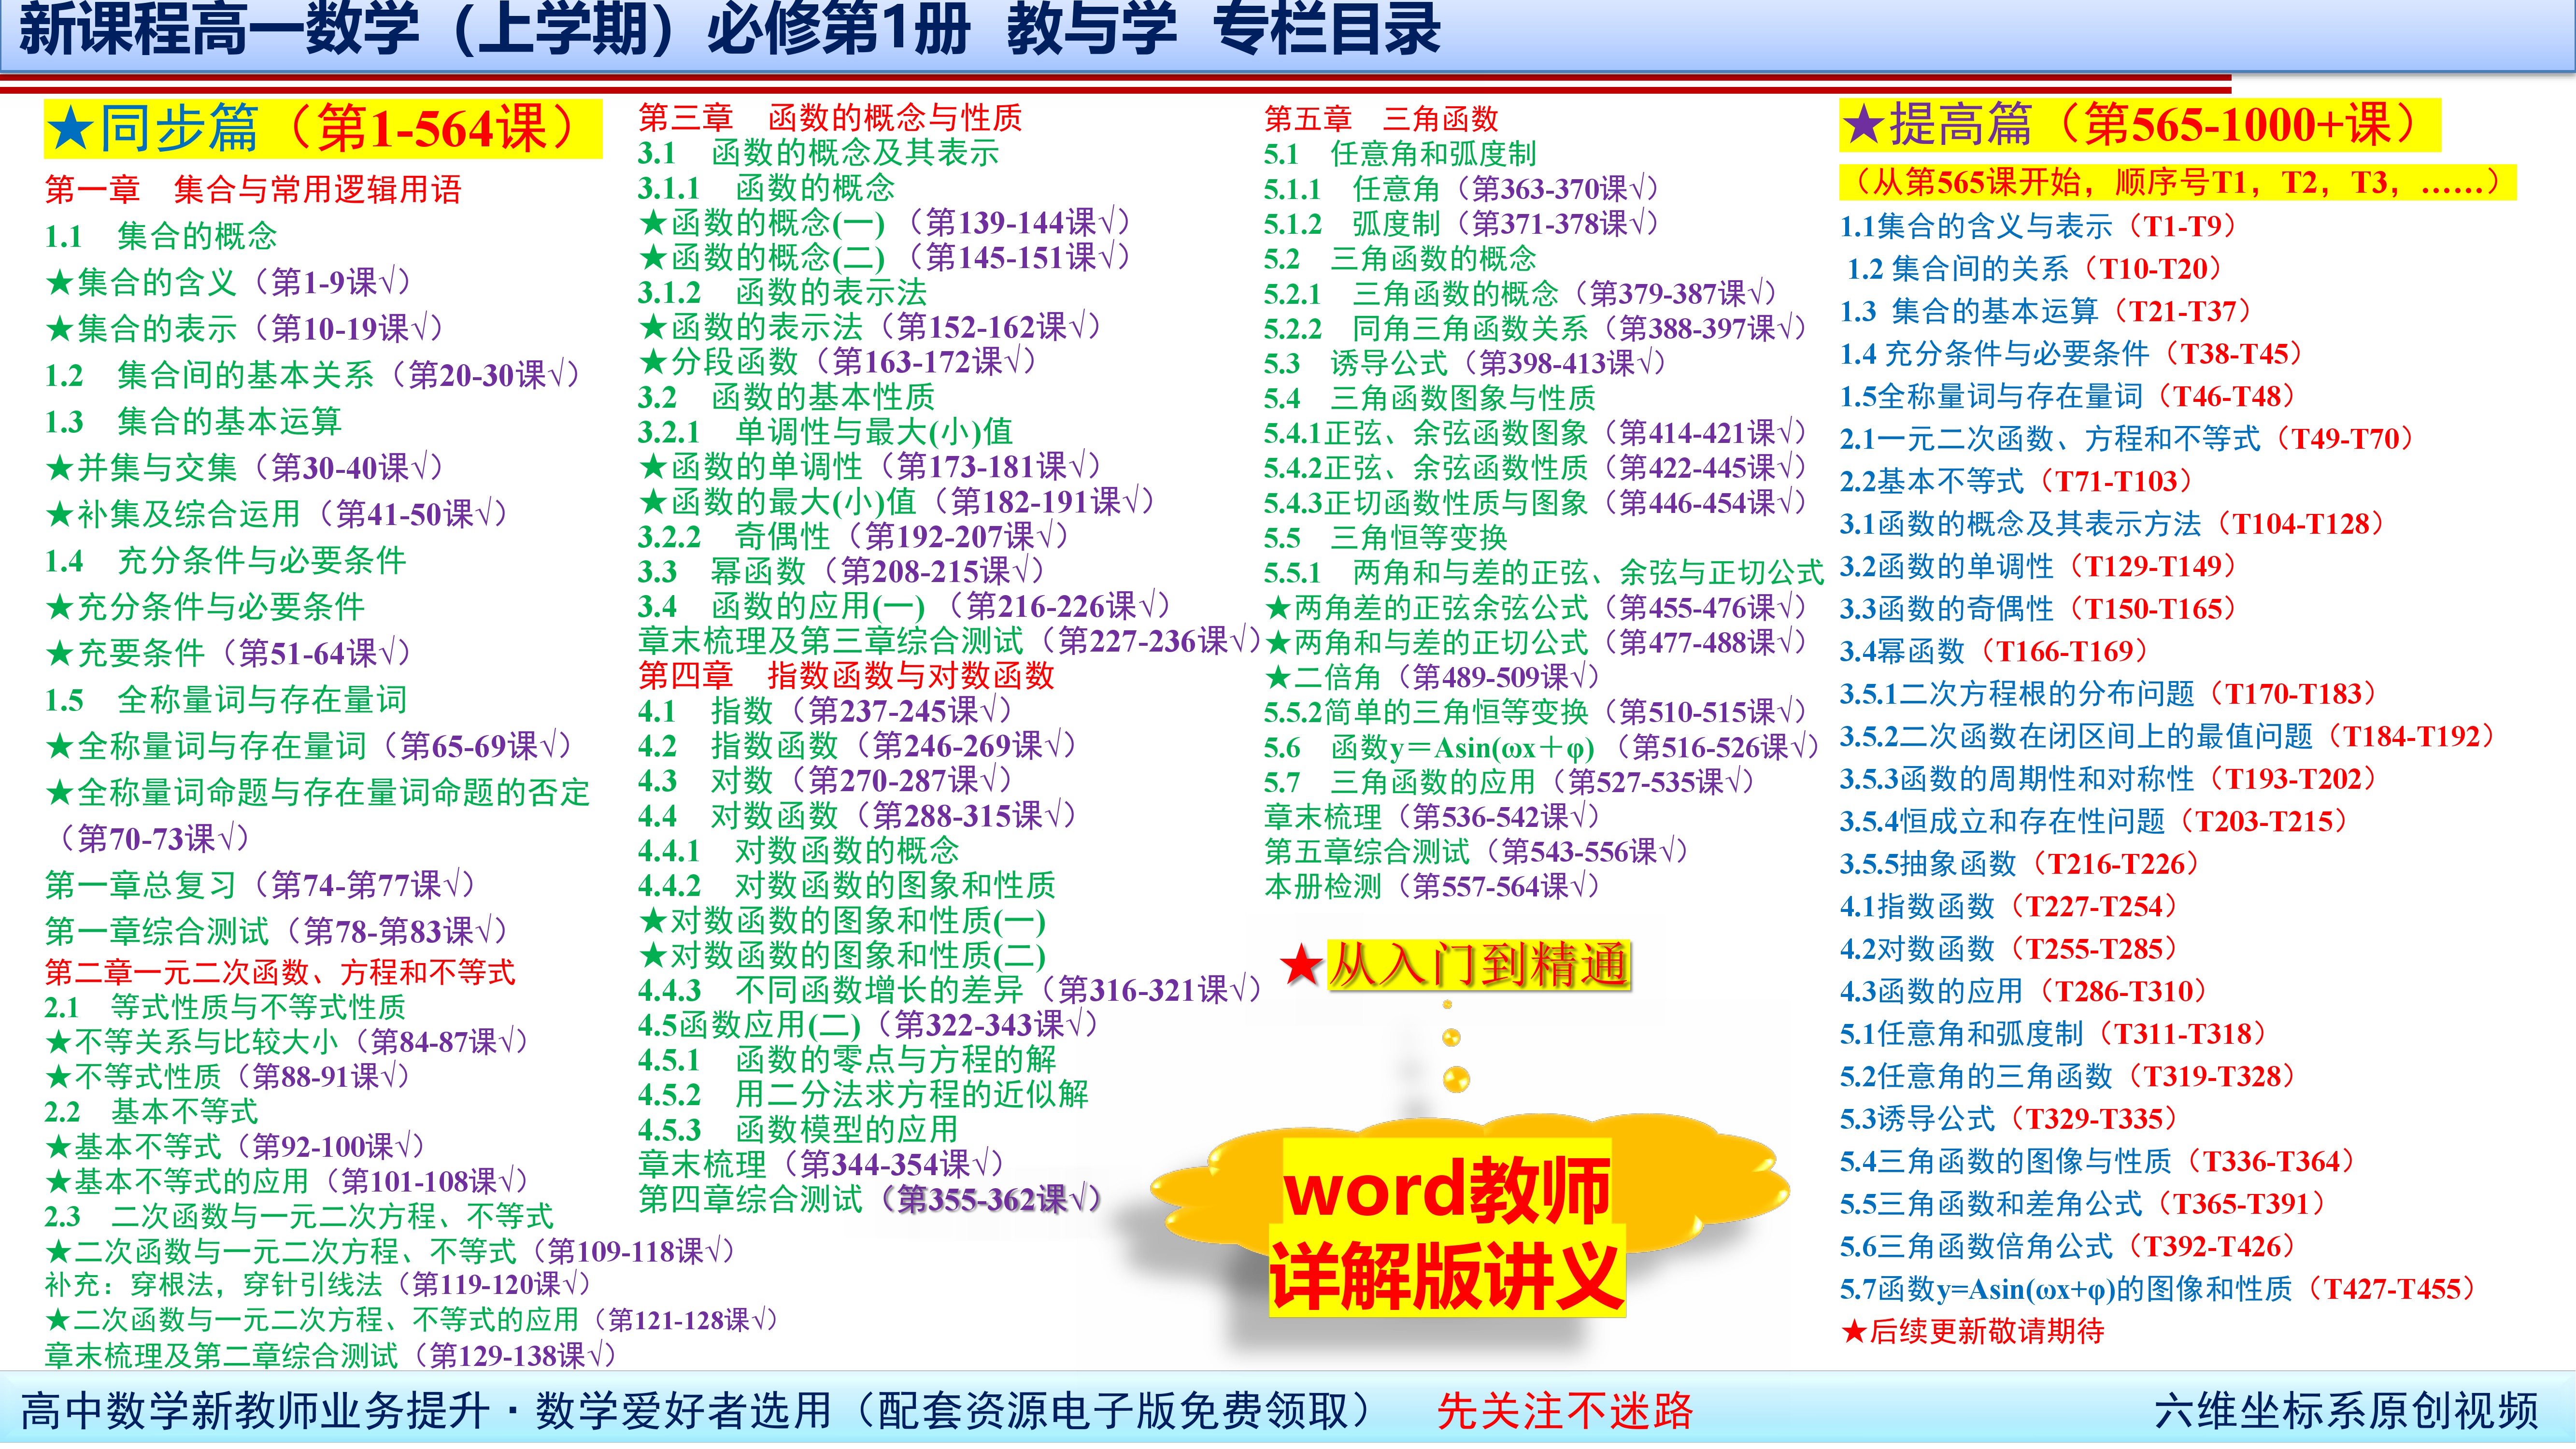Screen dimensions: 2576x1449
Task: Click 第二章一元二次函数、方程和不等式 heading
Action: click(x=280, y=972)
